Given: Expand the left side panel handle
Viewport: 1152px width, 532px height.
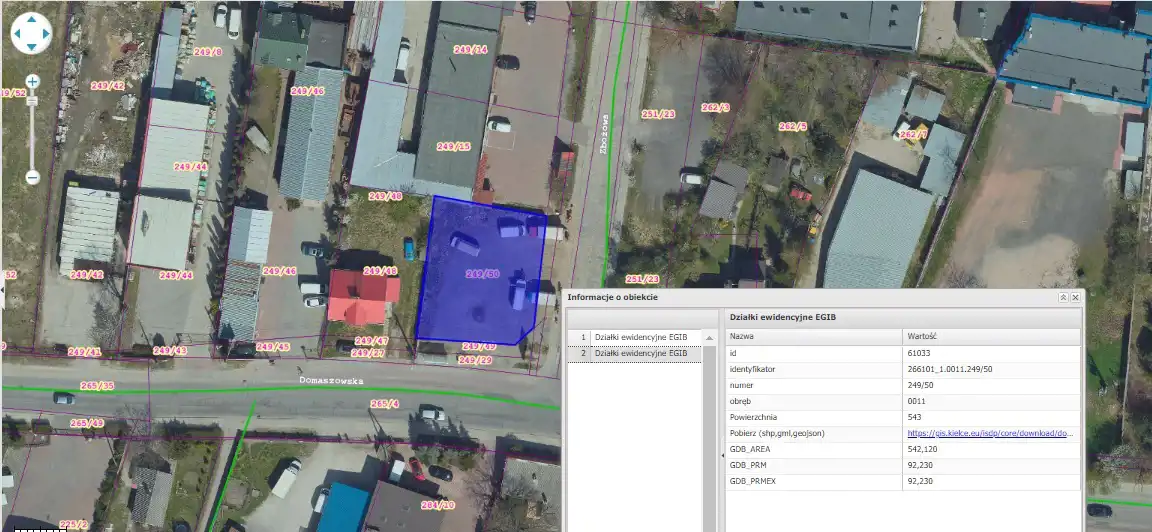Looking at the screenshot, I should [x=3, y=290].
